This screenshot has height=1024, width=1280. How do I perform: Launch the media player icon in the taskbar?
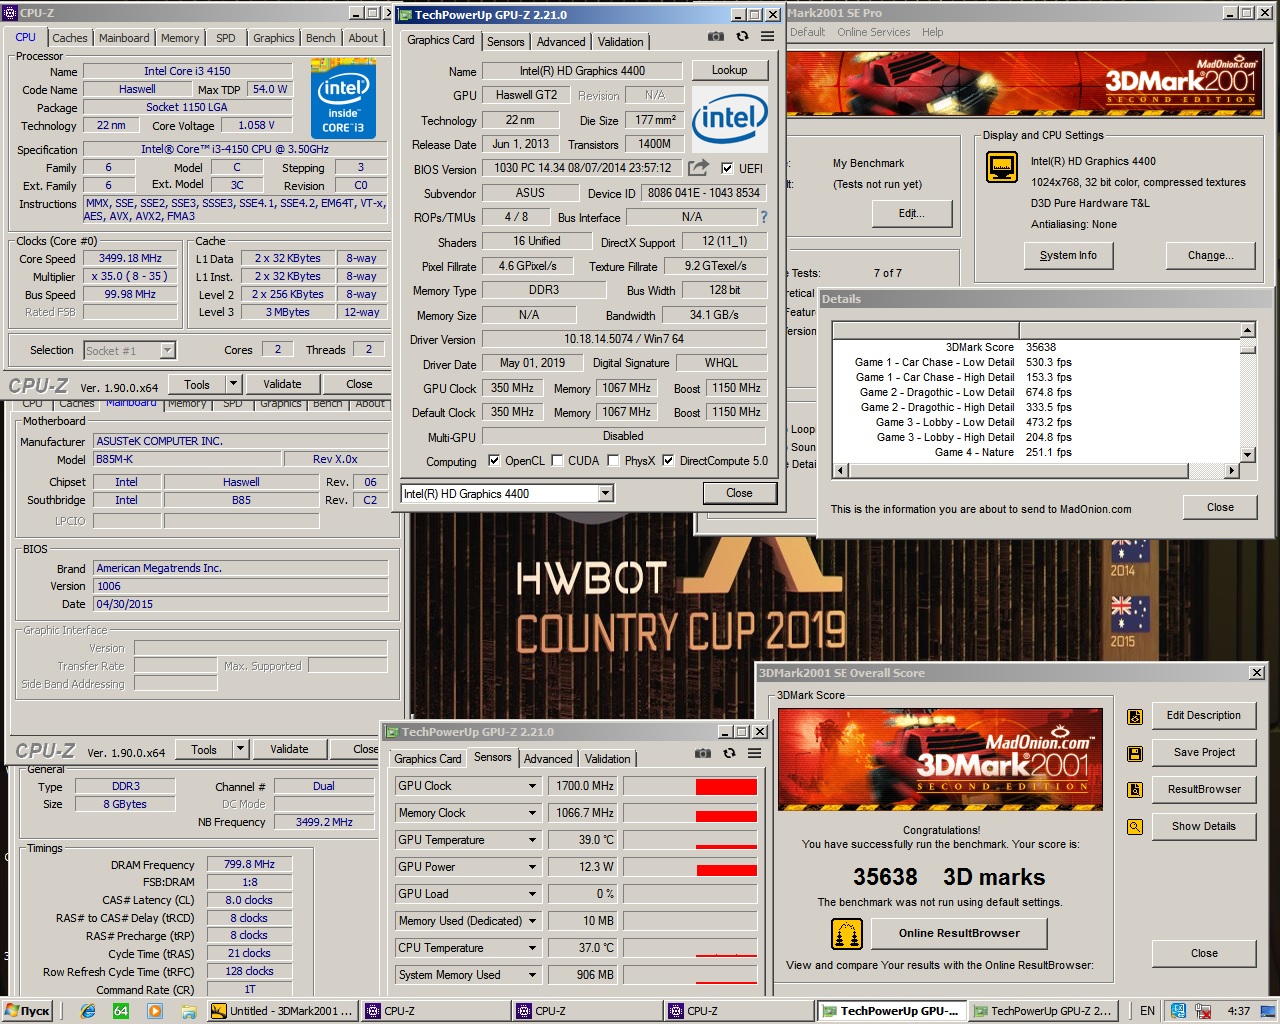[x=154, y=1011]
